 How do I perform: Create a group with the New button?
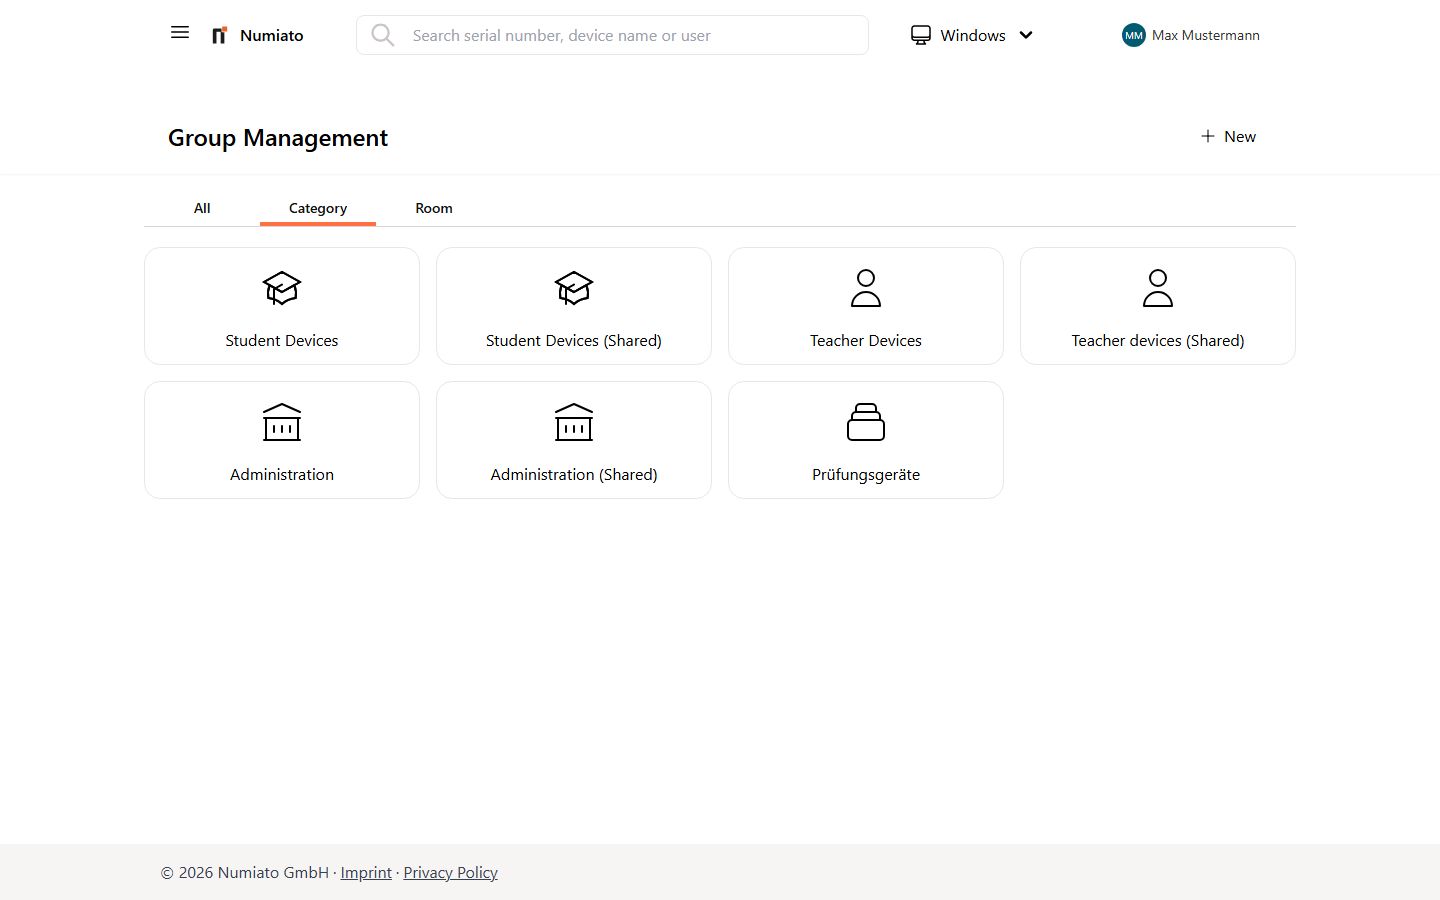[x=1228, y=136]
